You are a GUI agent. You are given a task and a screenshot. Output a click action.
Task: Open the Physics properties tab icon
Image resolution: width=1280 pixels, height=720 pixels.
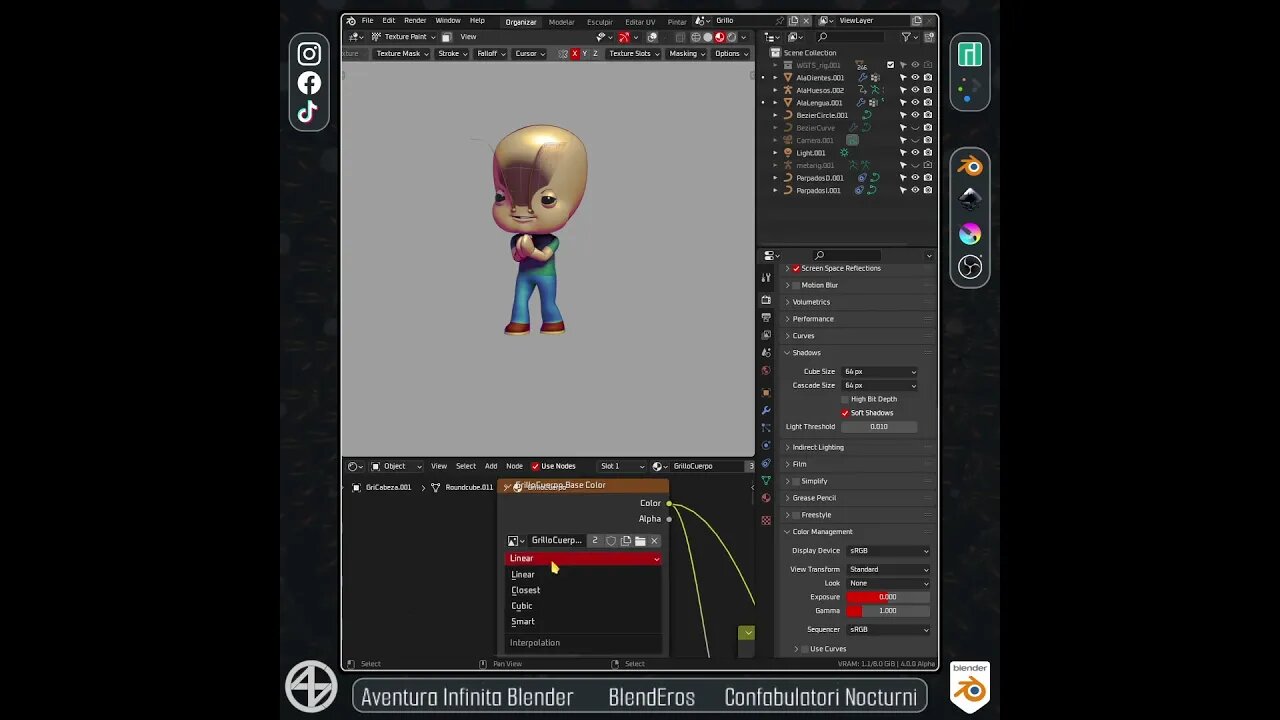(x=766, y=445)
